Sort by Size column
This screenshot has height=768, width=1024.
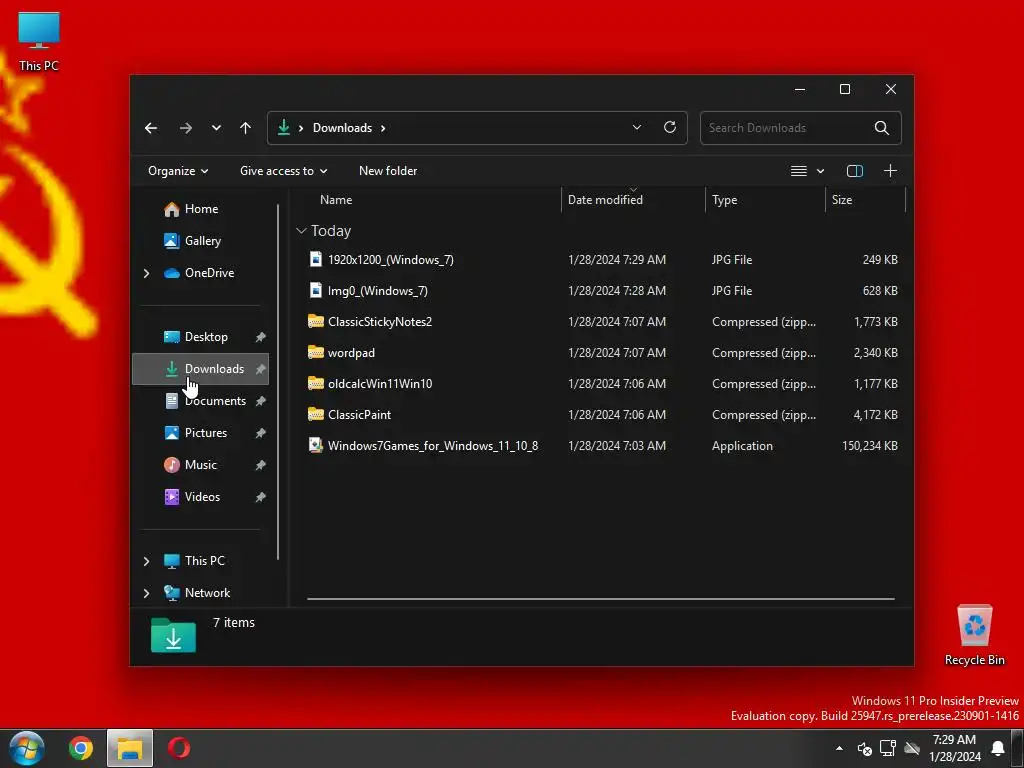(x=842, y=200)
